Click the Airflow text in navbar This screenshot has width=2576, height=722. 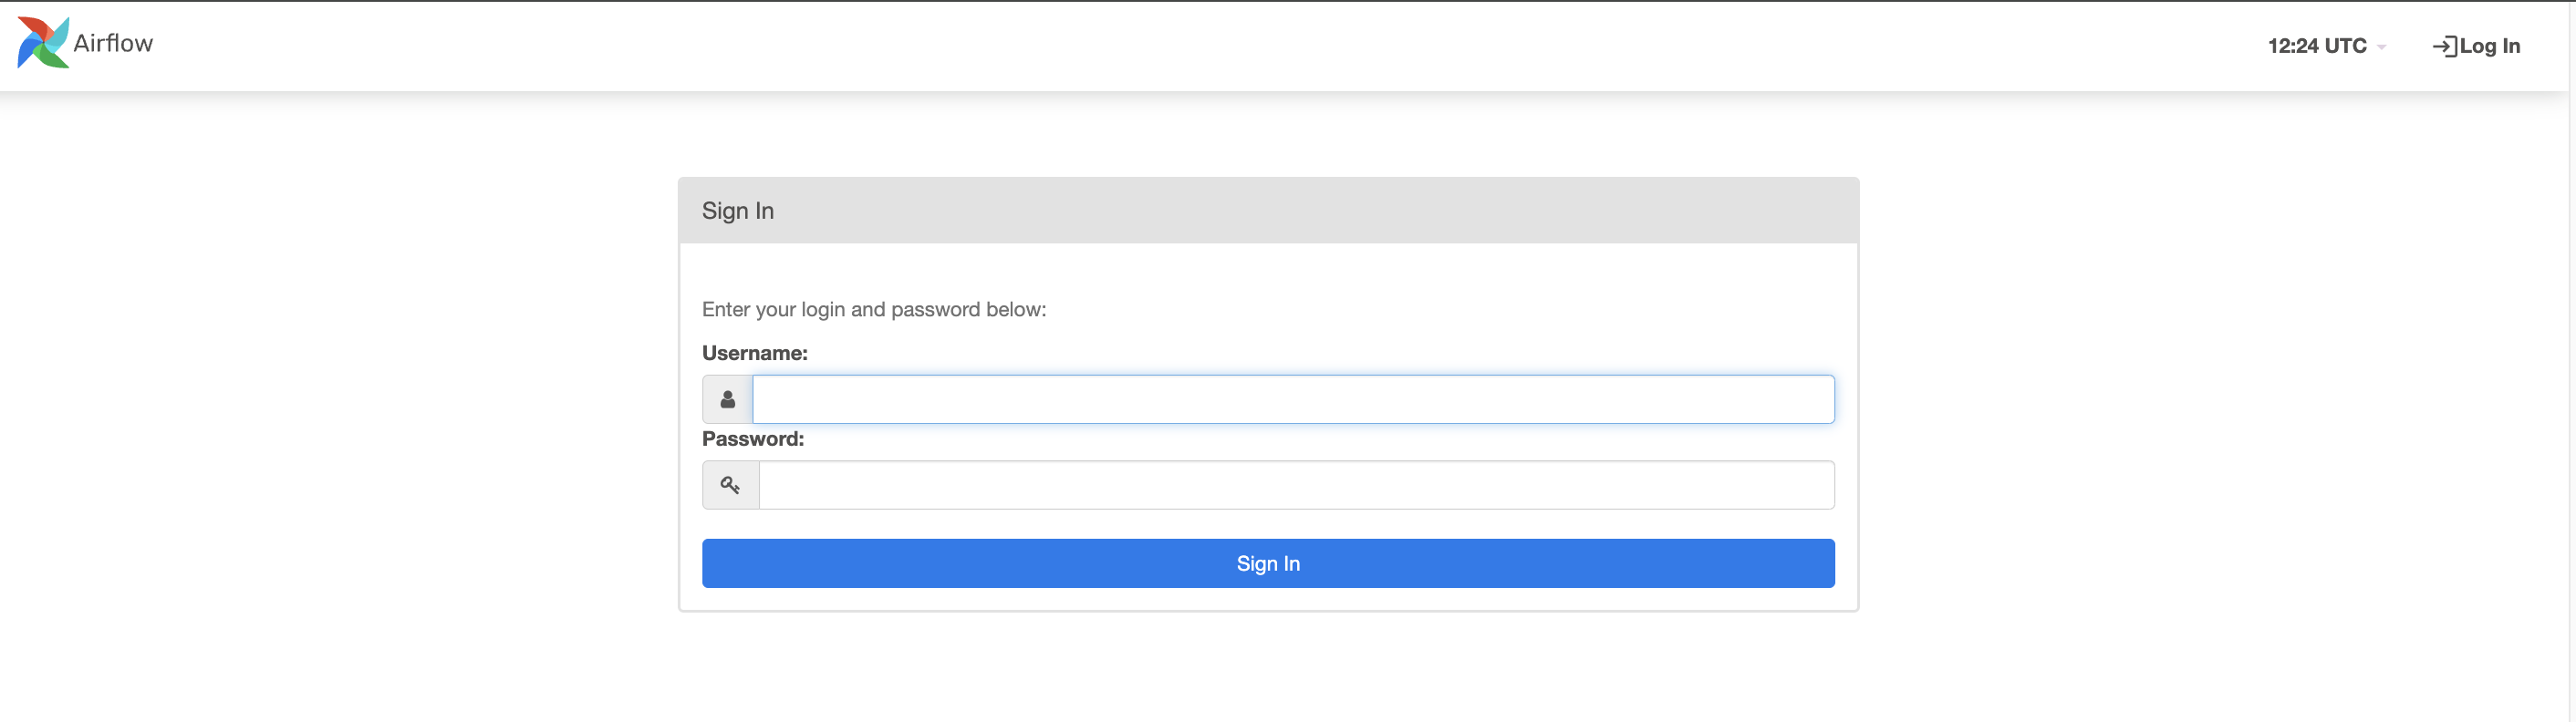click(x=113, y=43)
